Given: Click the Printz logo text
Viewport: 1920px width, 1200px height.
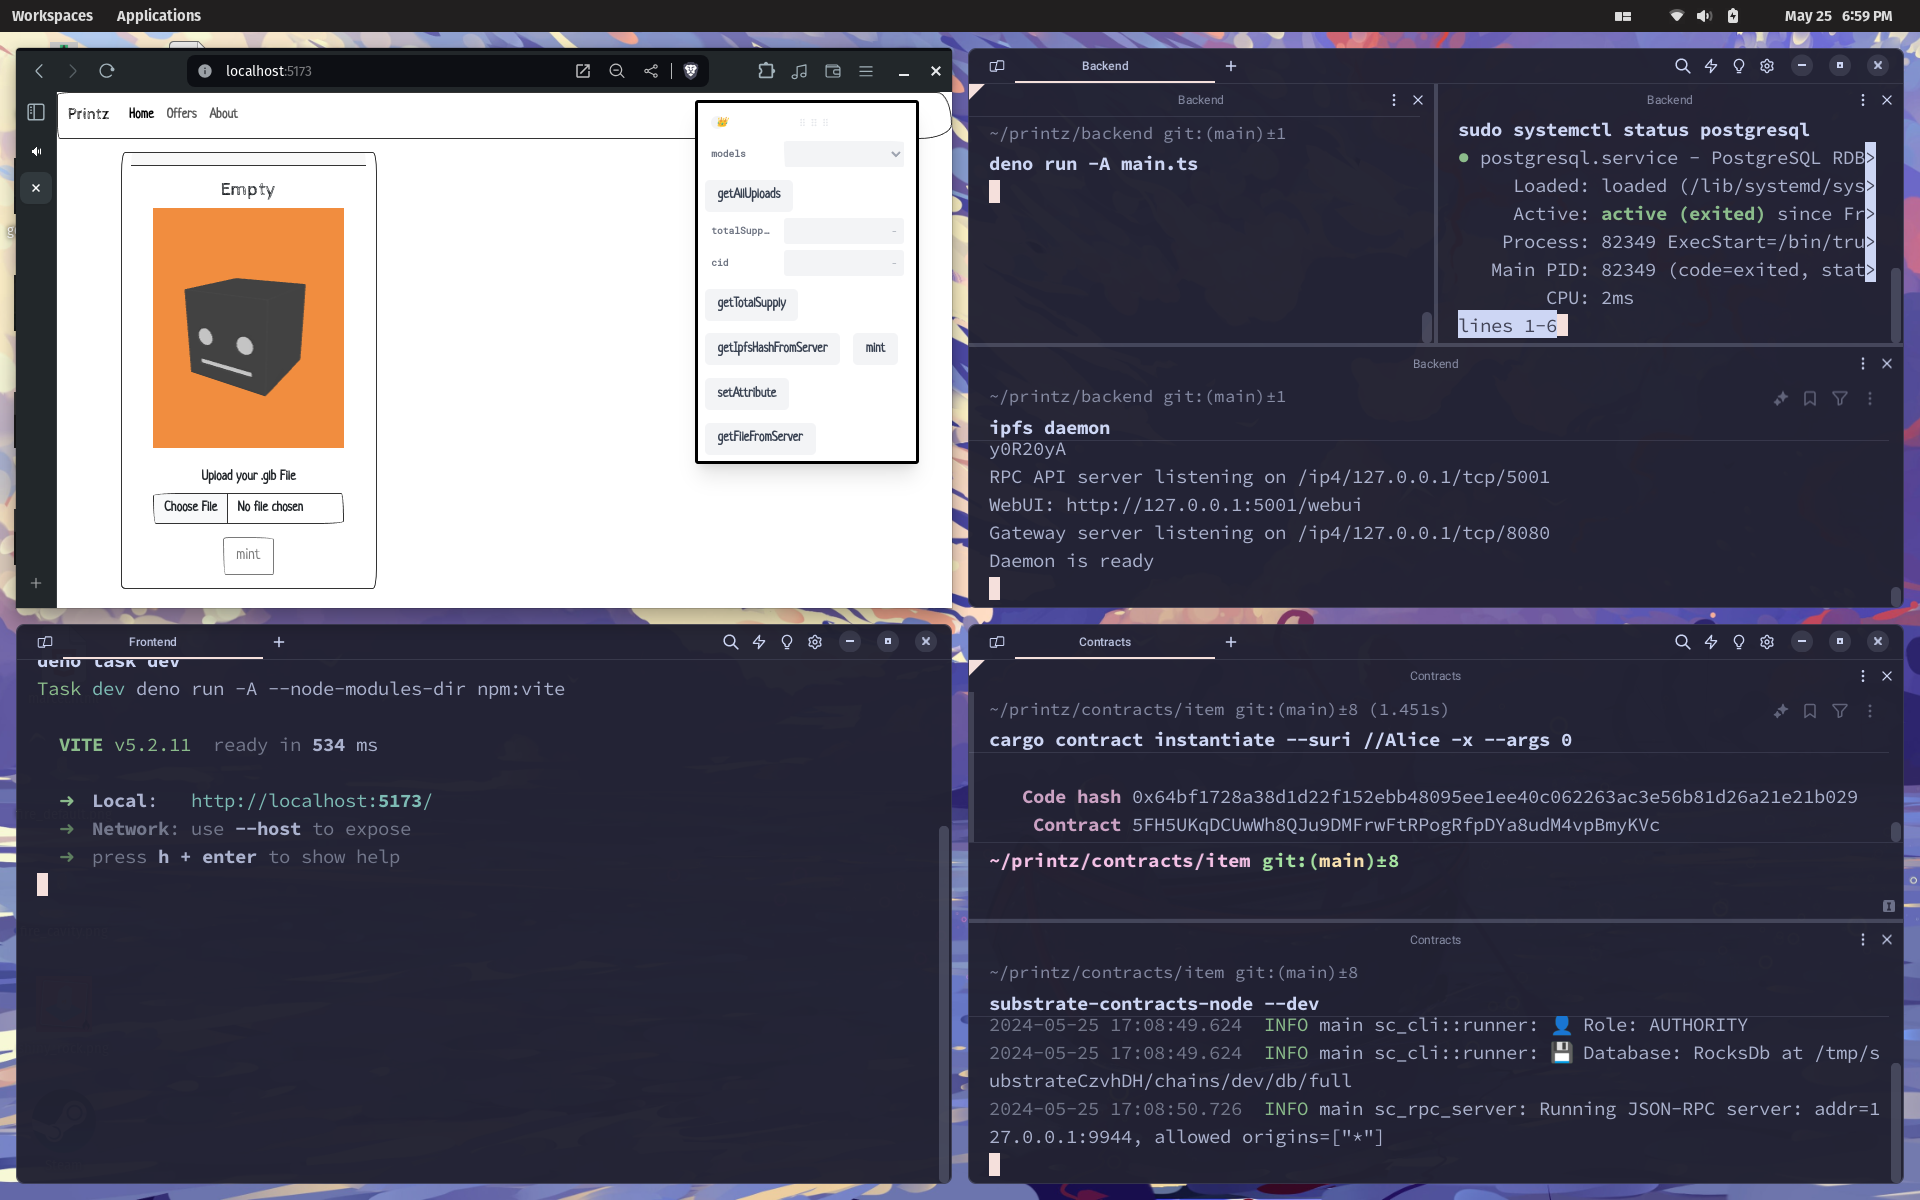Looking at the screenshot, I should click(x=88, y=114).
